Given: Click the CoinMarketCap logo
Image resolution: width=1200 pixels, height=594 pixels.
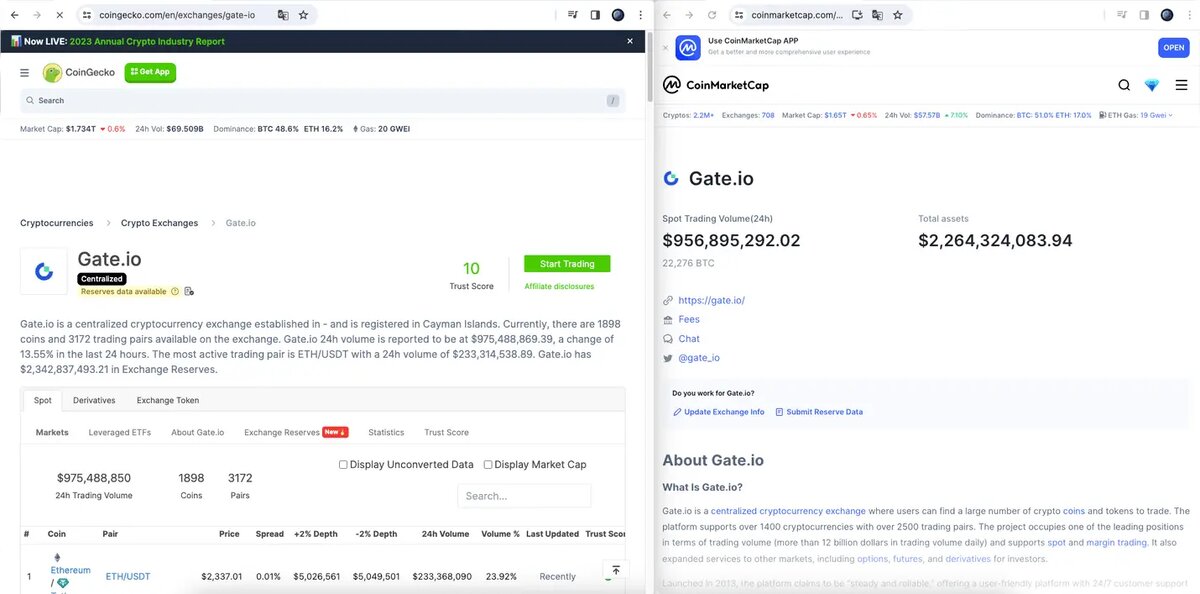Looking at the screenshot, I should tap(716, 85).
